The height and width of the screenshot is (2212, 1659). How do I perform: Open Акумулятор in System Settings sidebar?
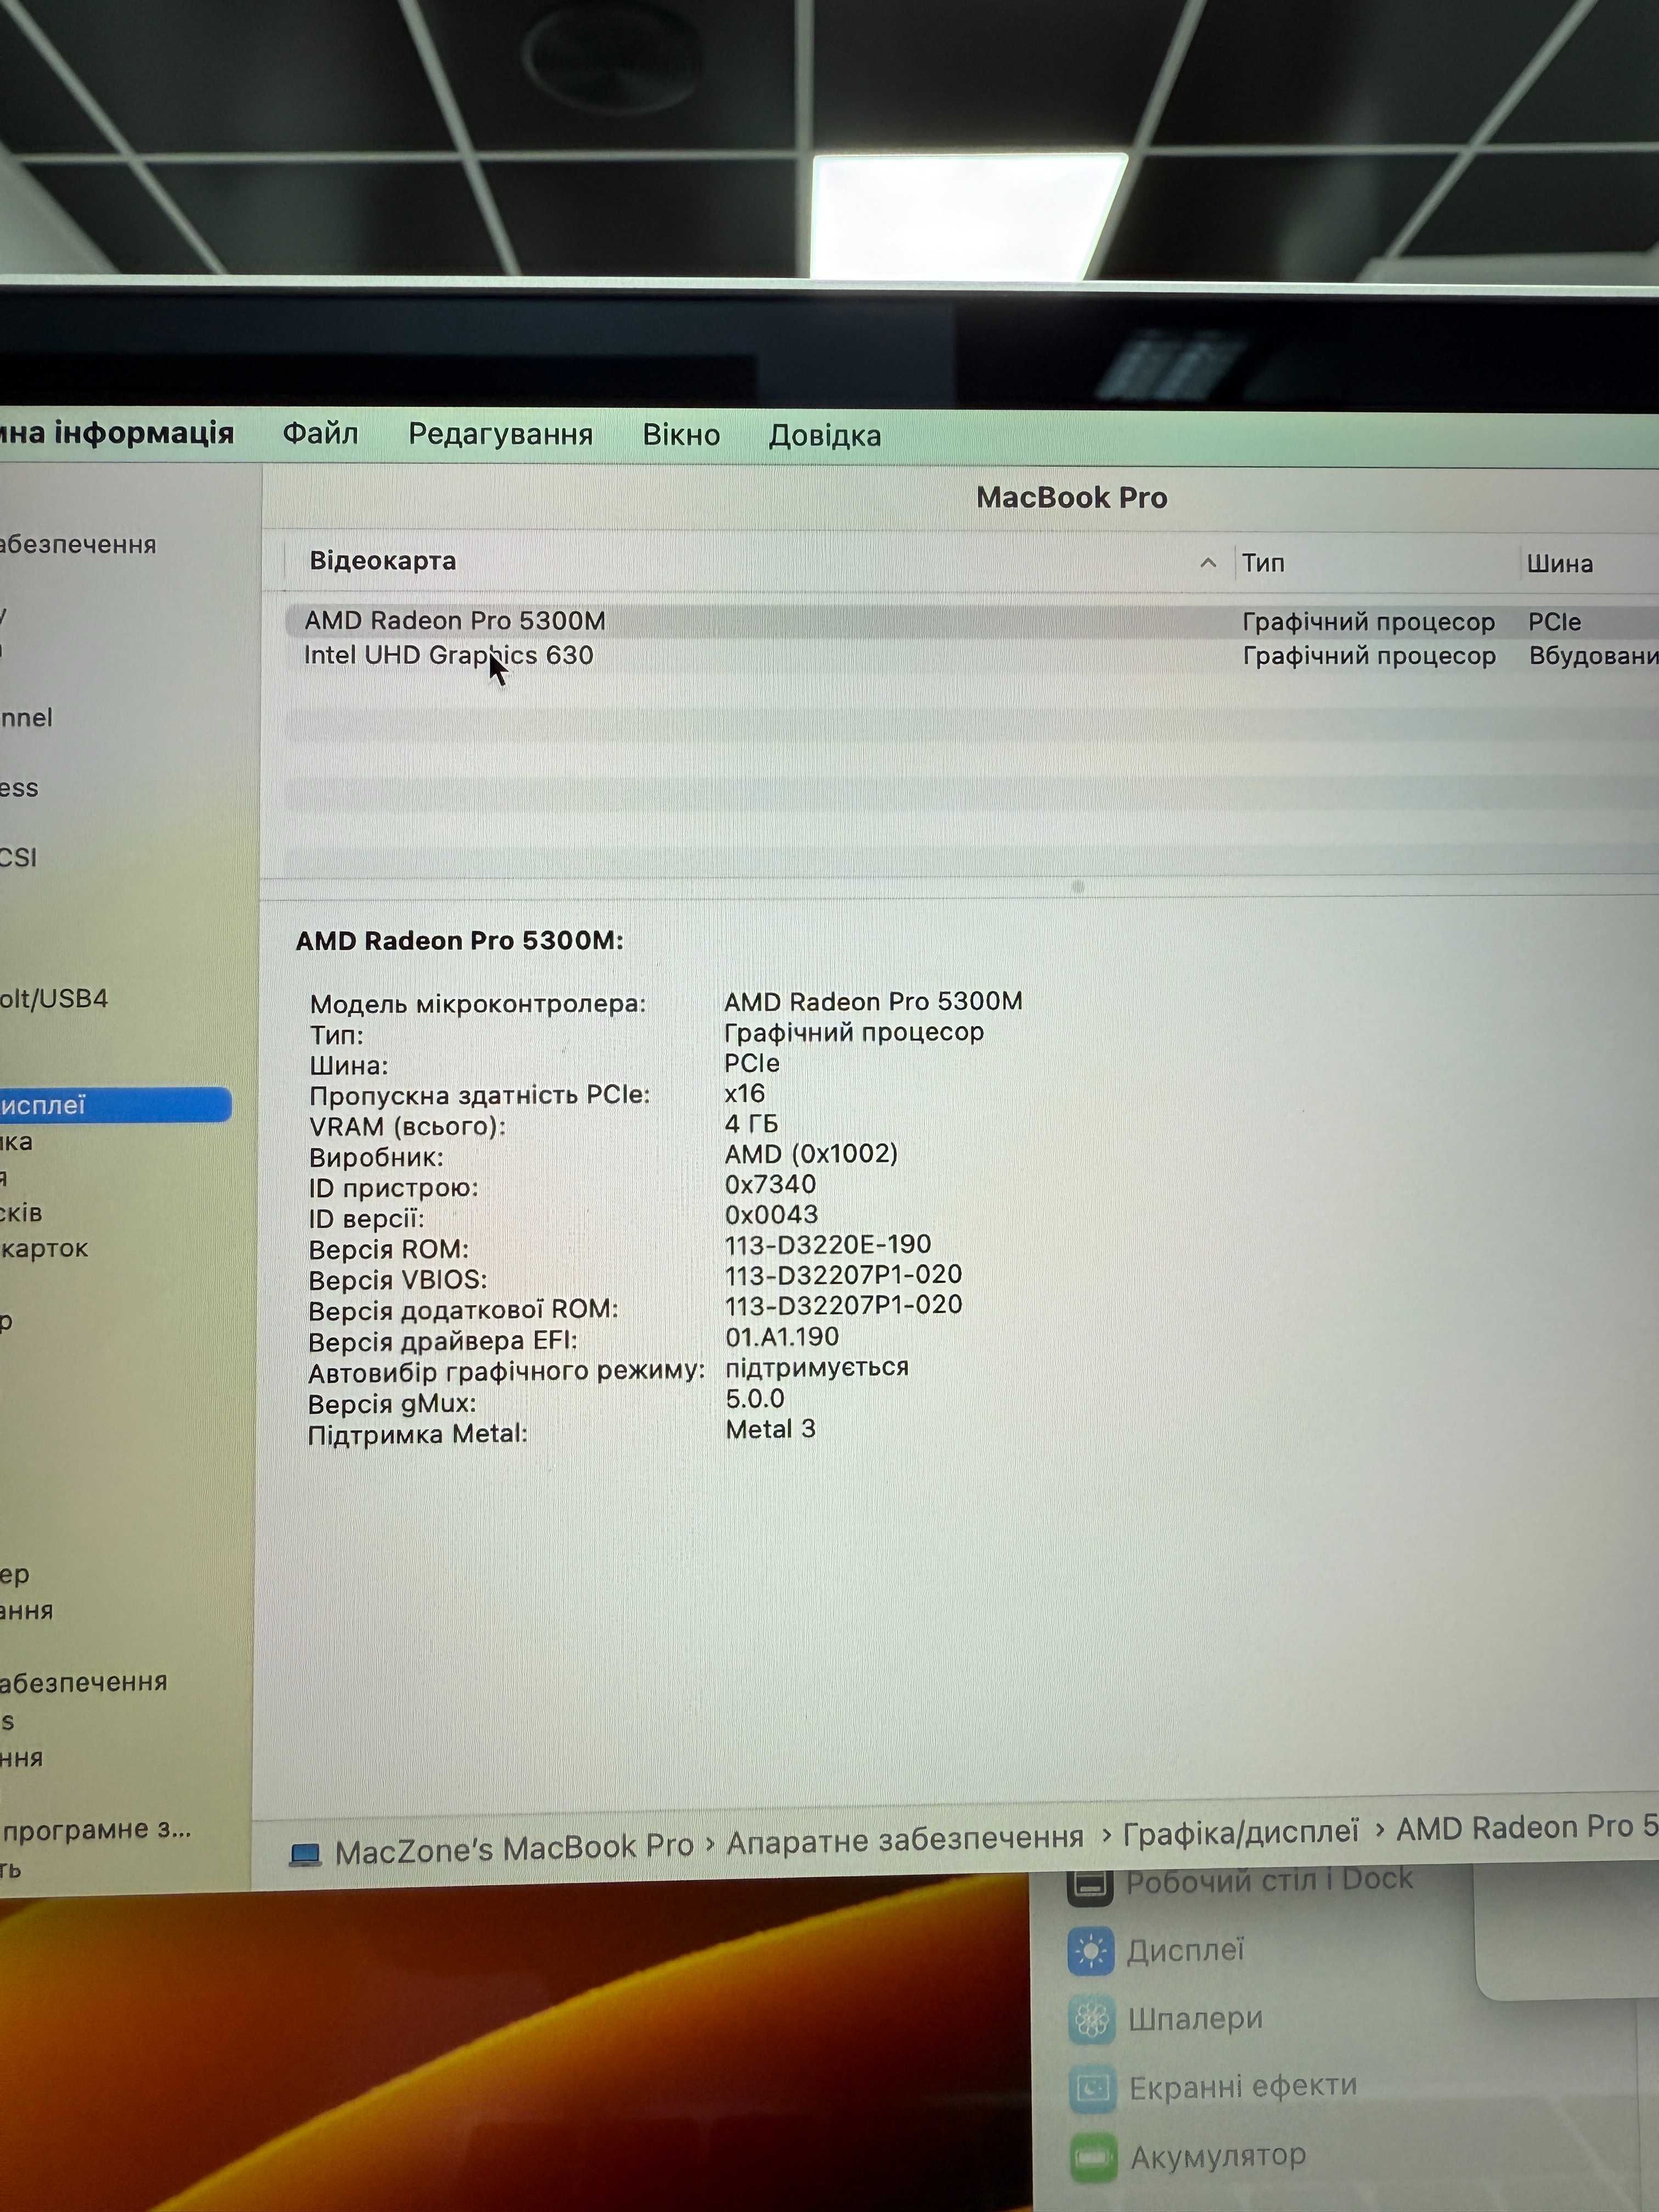coord(1218,2155)
